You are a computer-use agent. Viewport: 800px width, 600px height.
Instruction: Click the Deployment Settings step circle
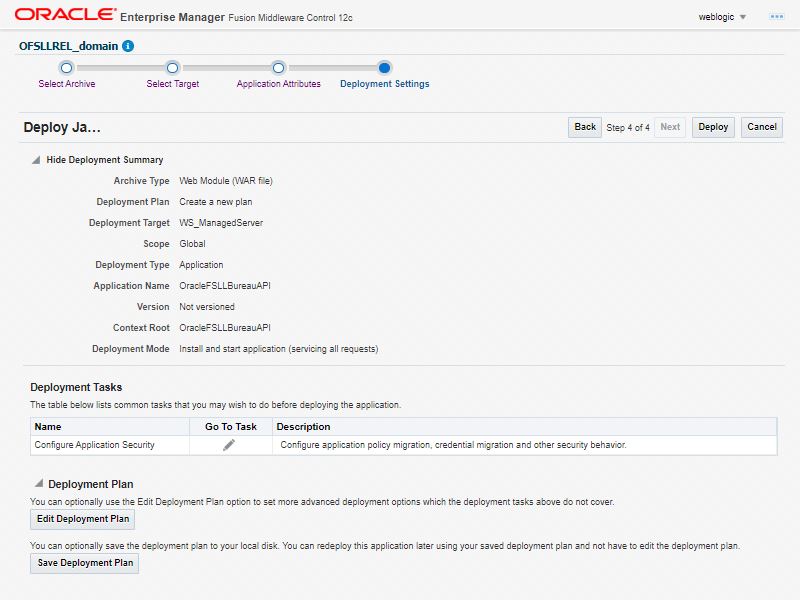(384, 68)
